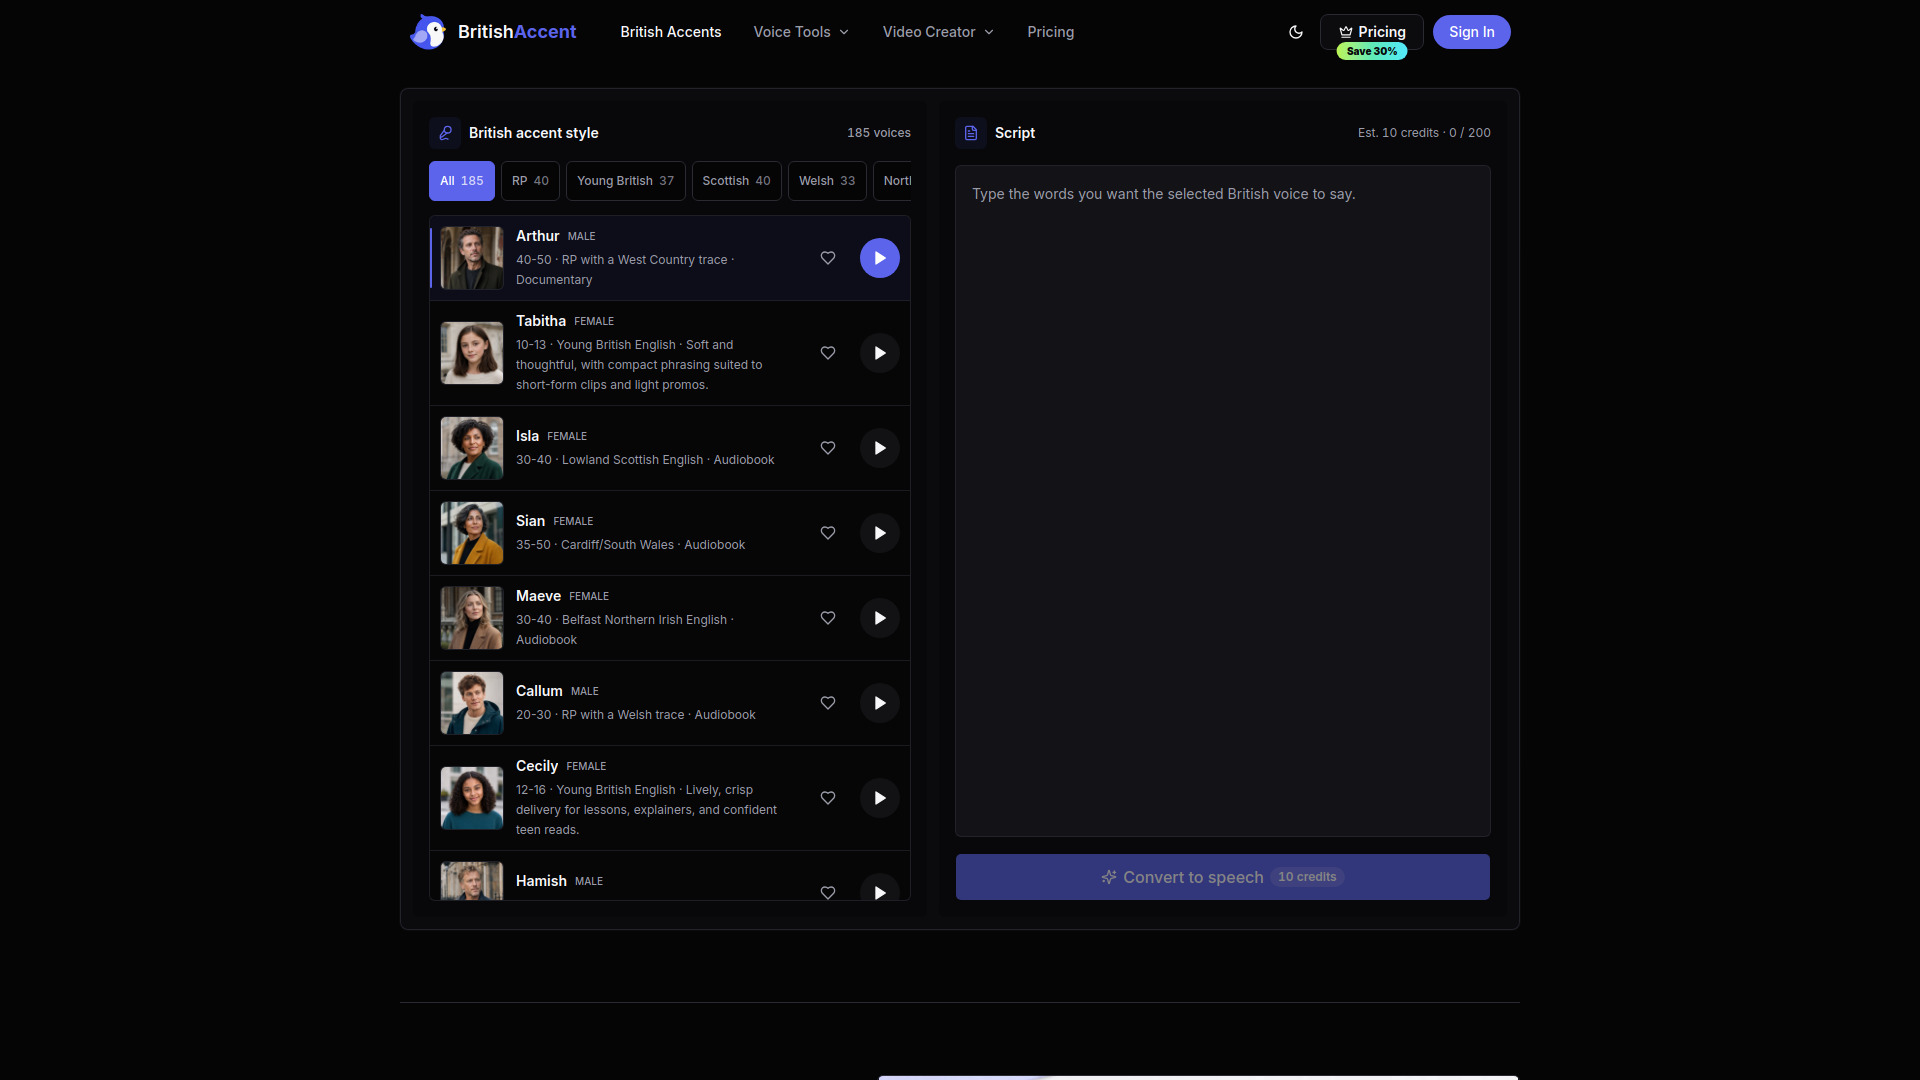1920x1080 pixels.
Task: Click the 10 credits badge on convert button
Action: [1307, 877]
